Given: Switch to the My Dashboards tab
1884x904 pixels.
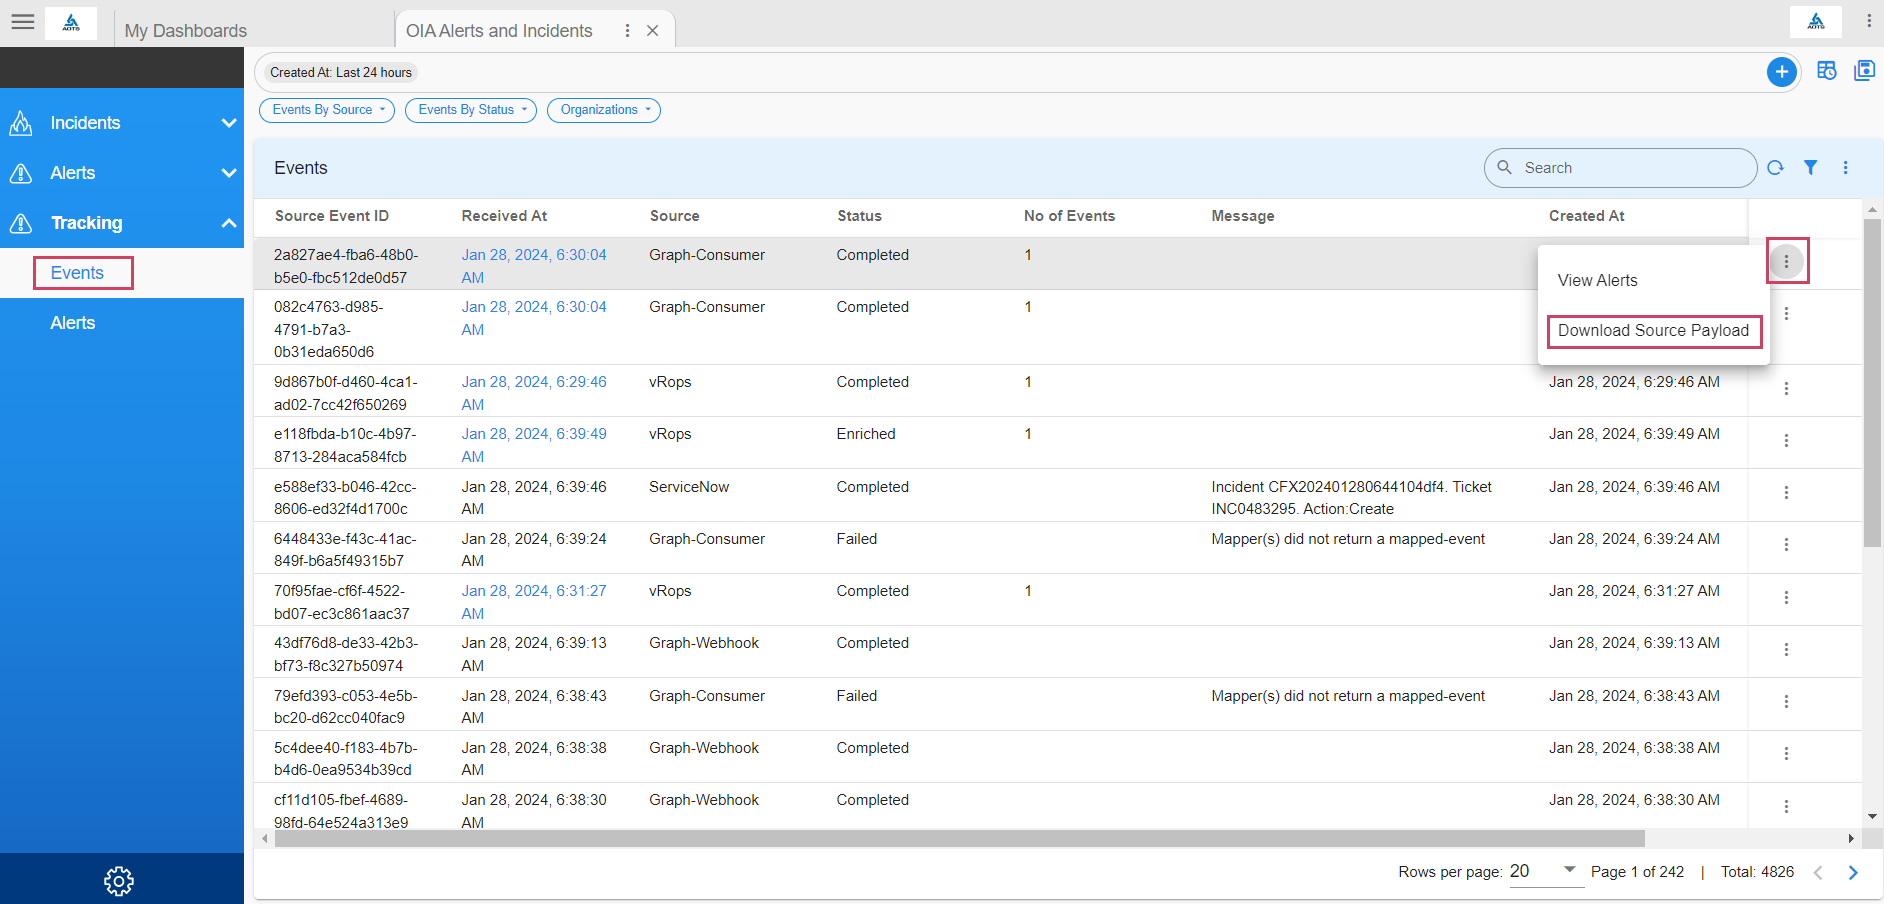Looking at the screenshot, I should click(x=186, y=31).
